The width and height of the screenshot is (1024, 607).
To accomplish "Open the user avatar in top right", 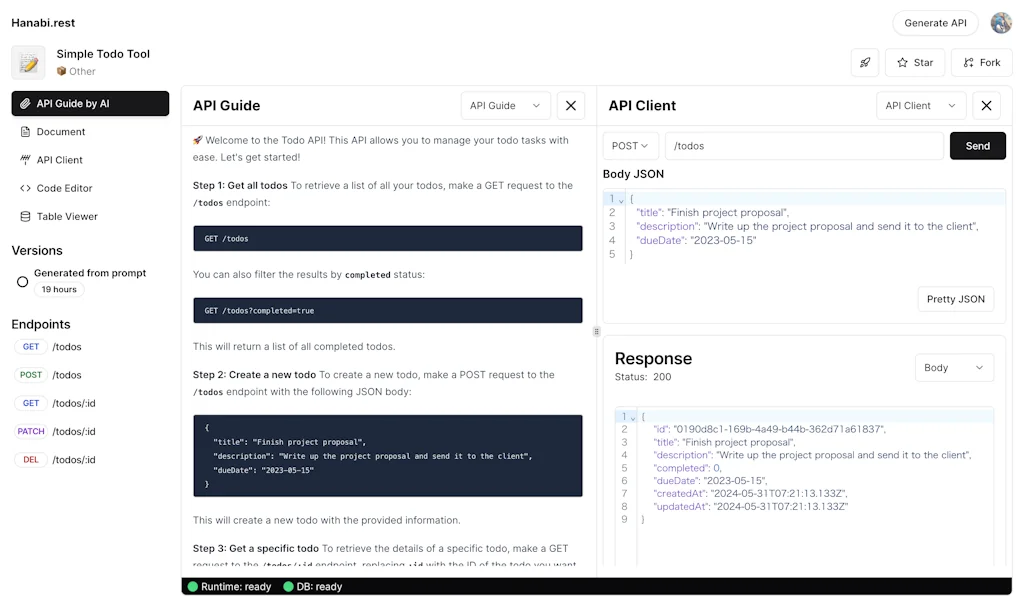I will tap(1000, 23).
